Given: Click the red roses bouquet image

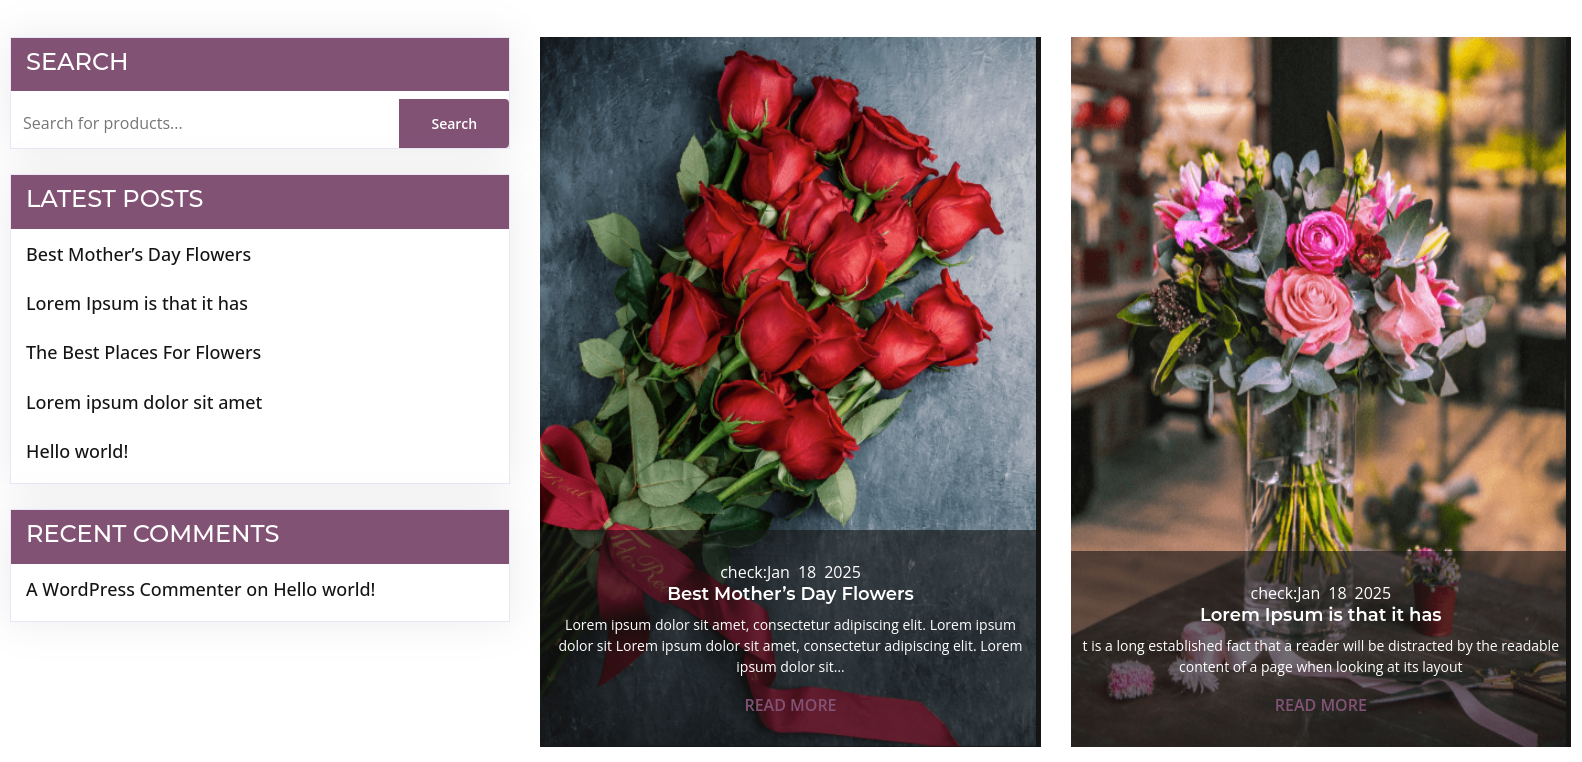Looking at the screenshot, I should pos(790,284).
